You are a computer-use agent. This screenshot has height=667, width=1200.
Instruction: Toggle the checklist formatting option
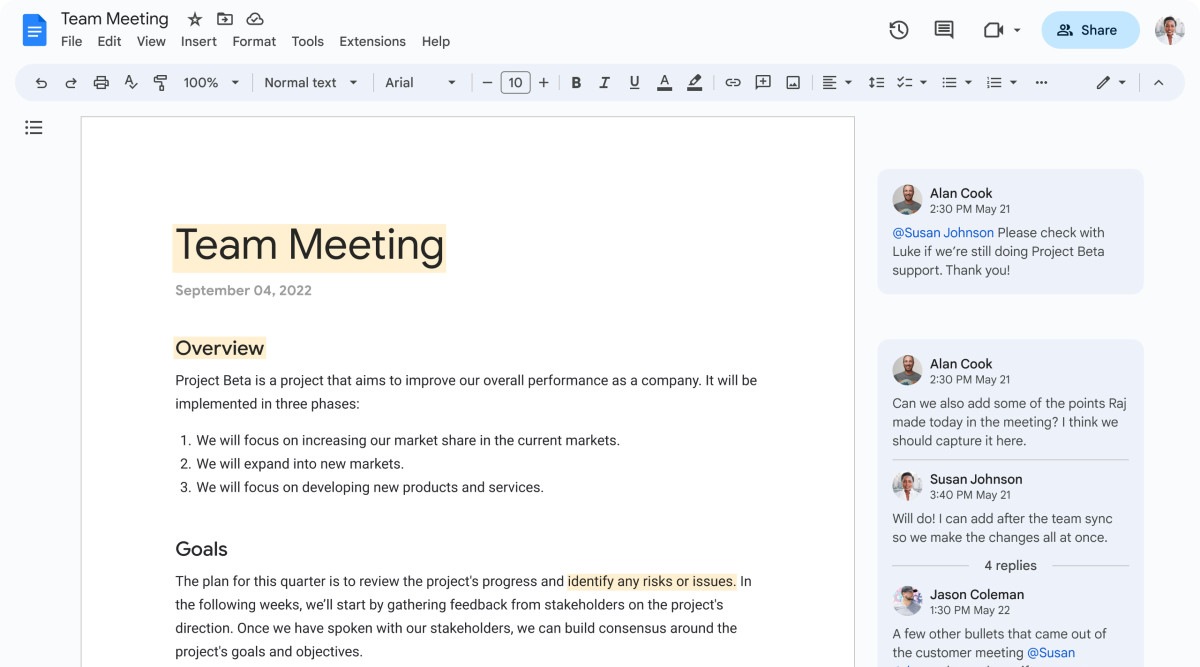(903, 82)
